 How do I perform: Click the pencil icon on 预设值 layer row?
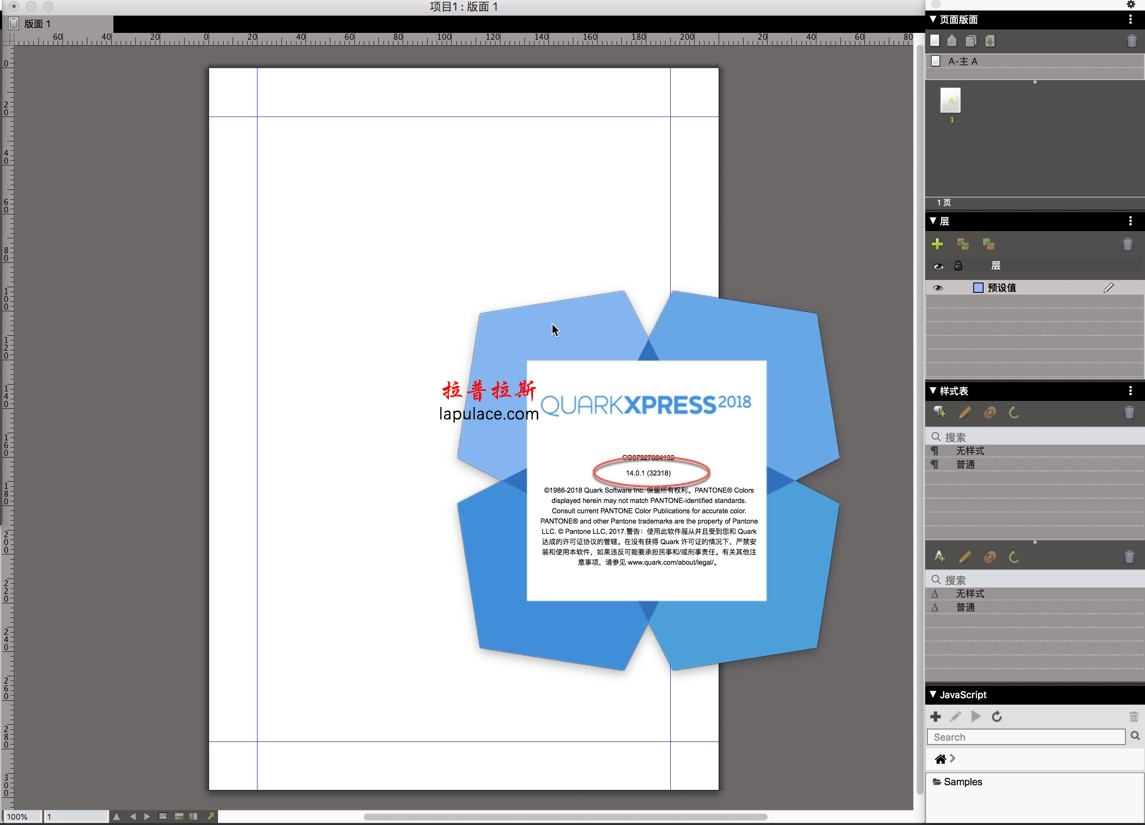(x=1108, y=288)
